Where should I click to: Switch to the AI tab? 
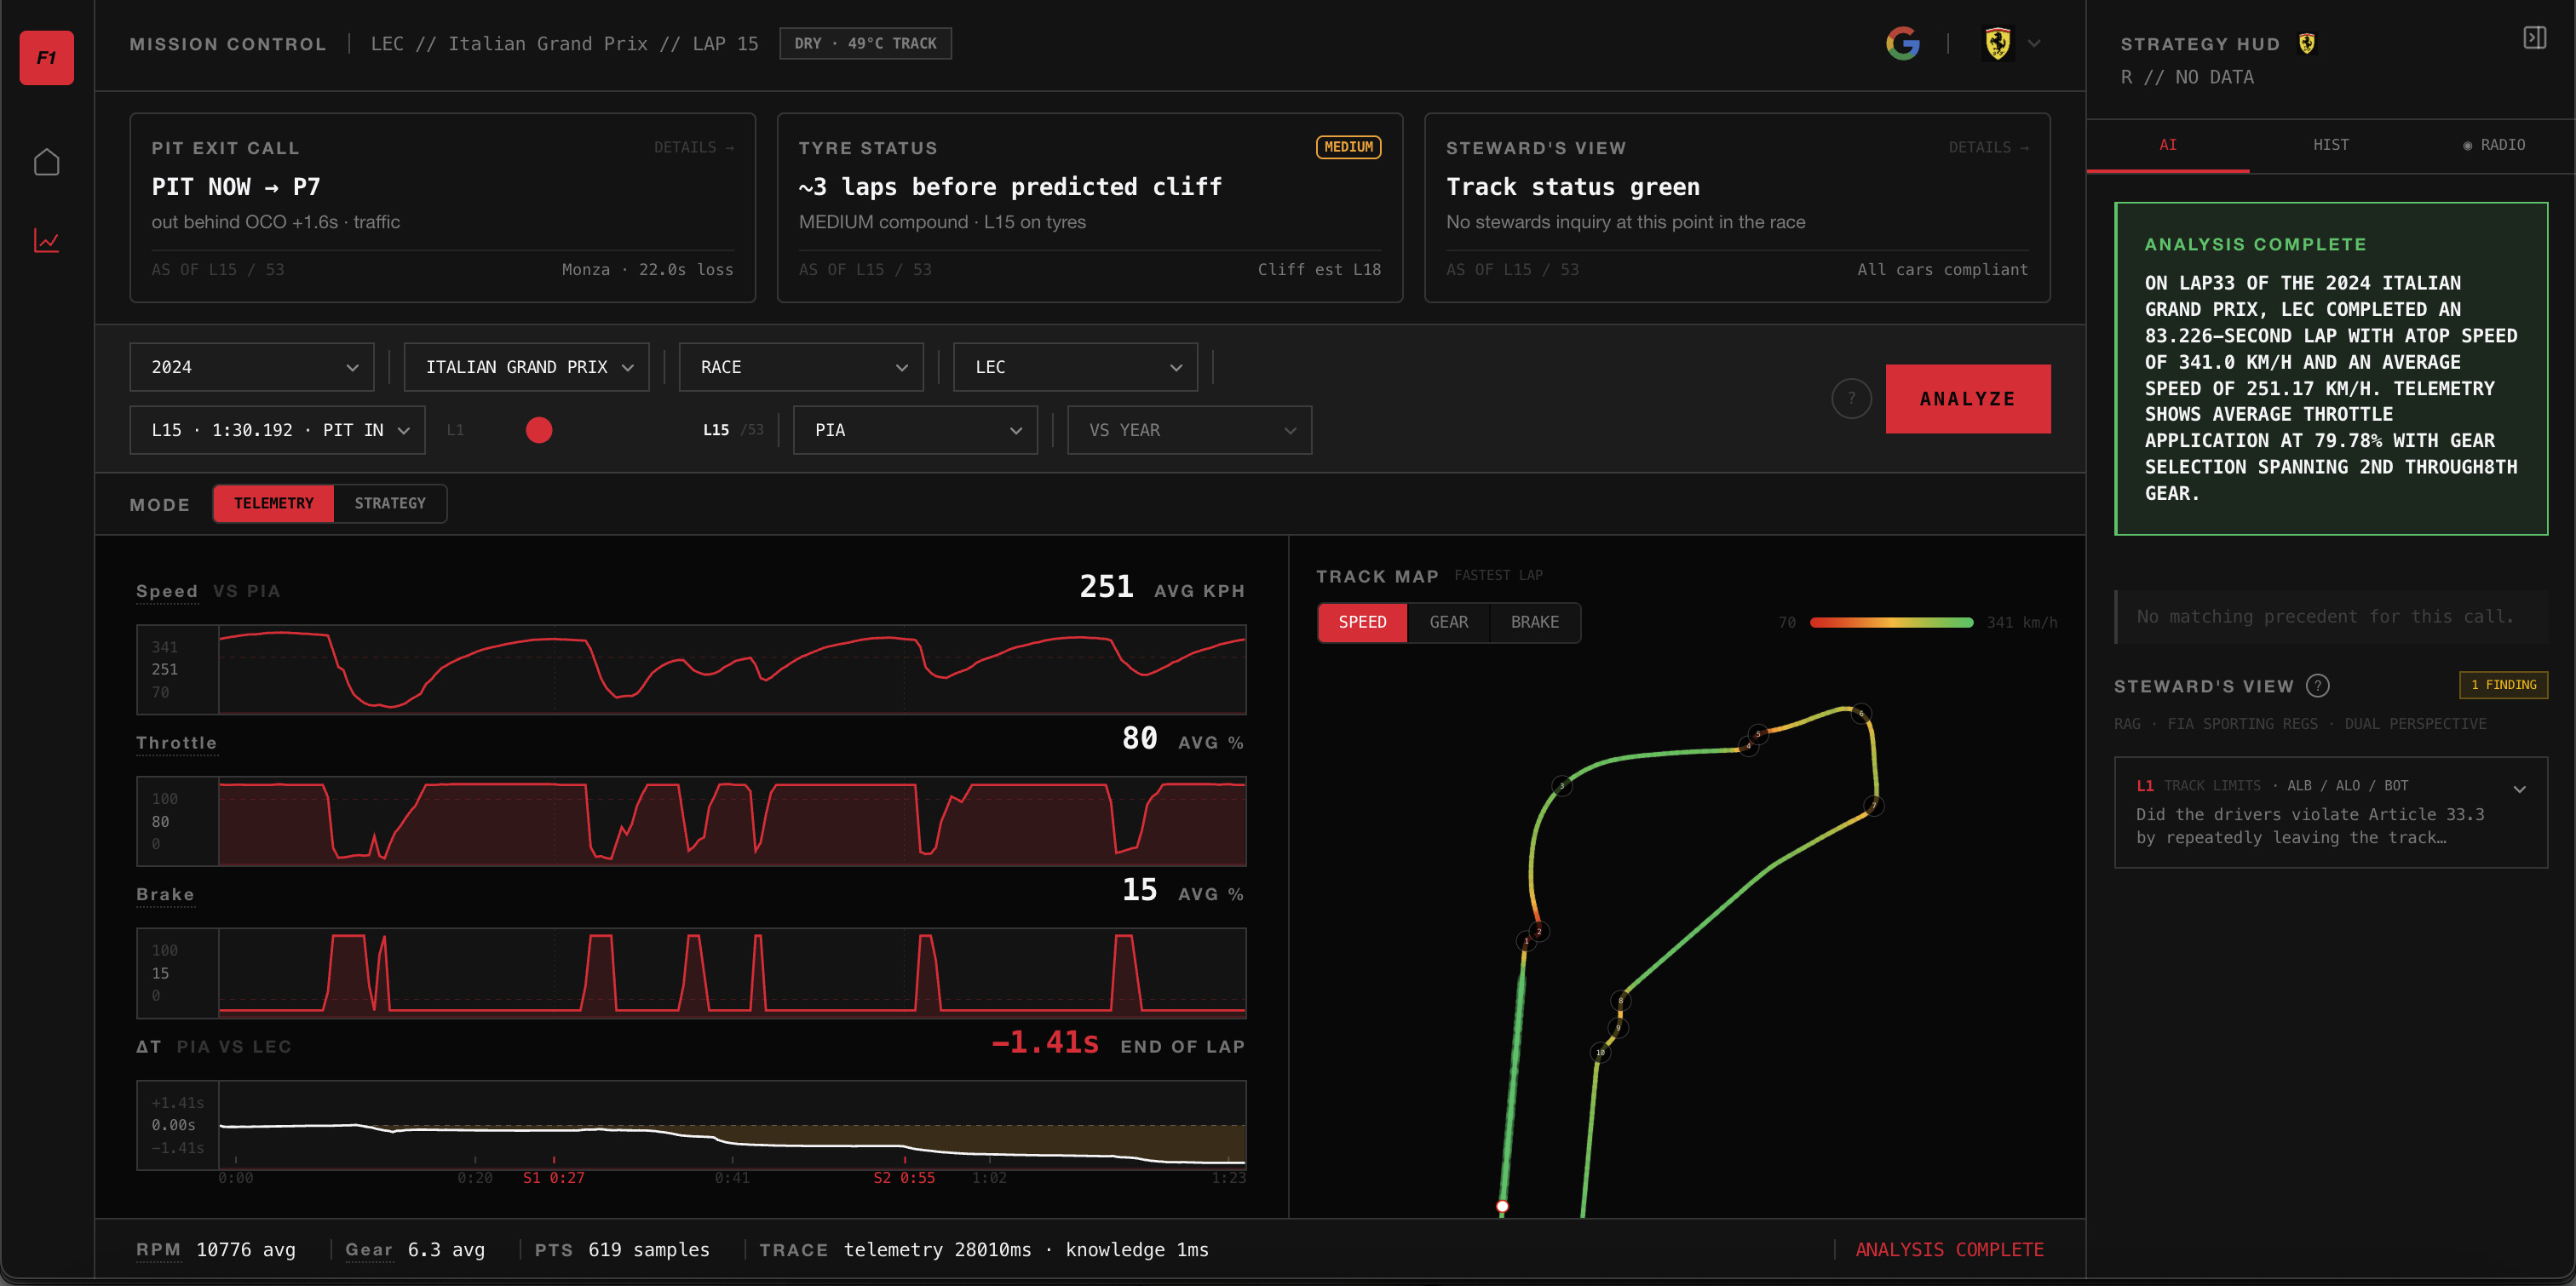(2167, 145)
